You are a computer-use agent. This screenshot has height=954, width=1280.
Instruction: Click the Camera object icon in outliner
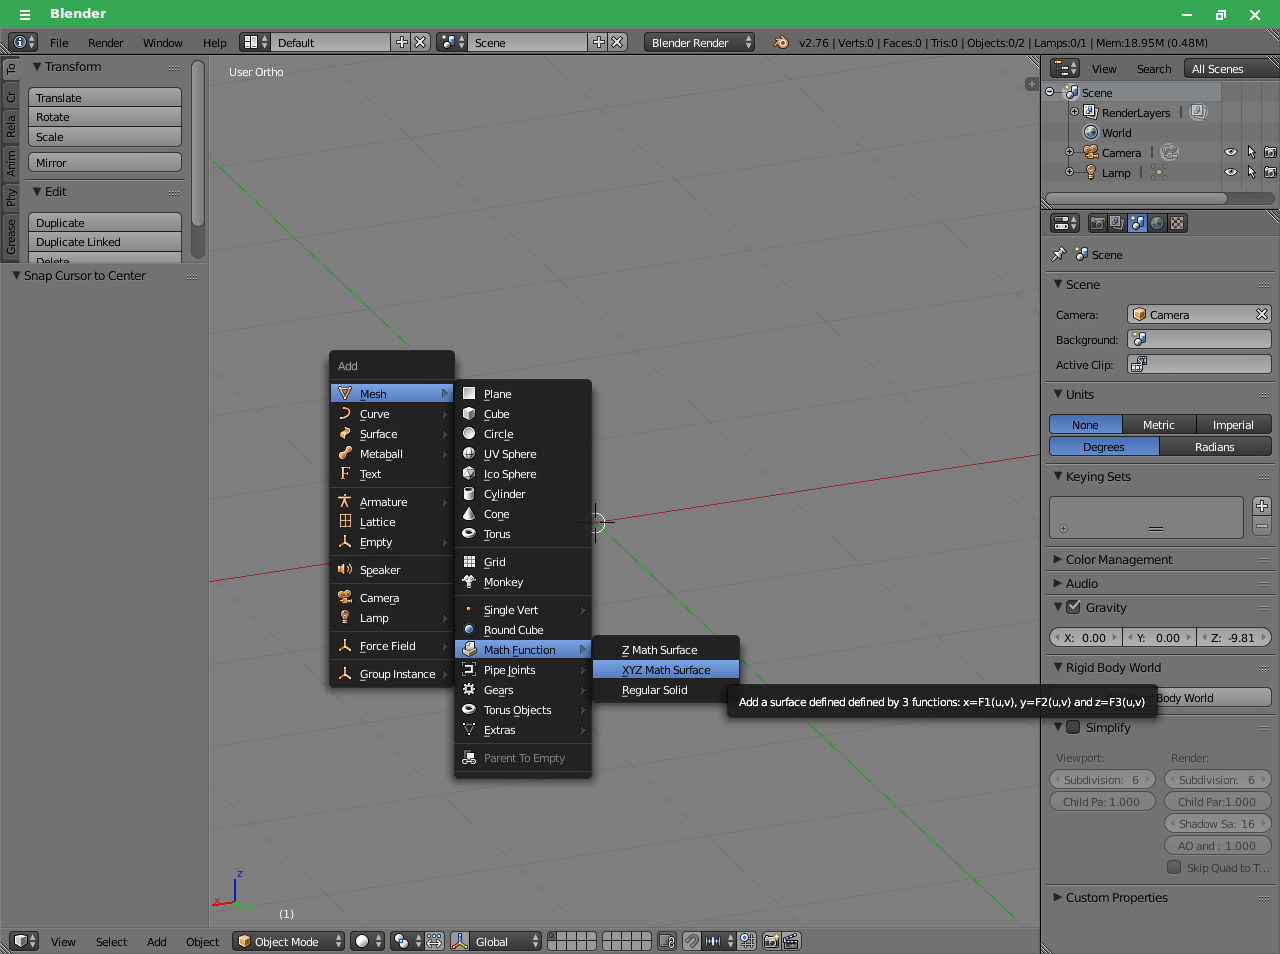coord(1091,152)
